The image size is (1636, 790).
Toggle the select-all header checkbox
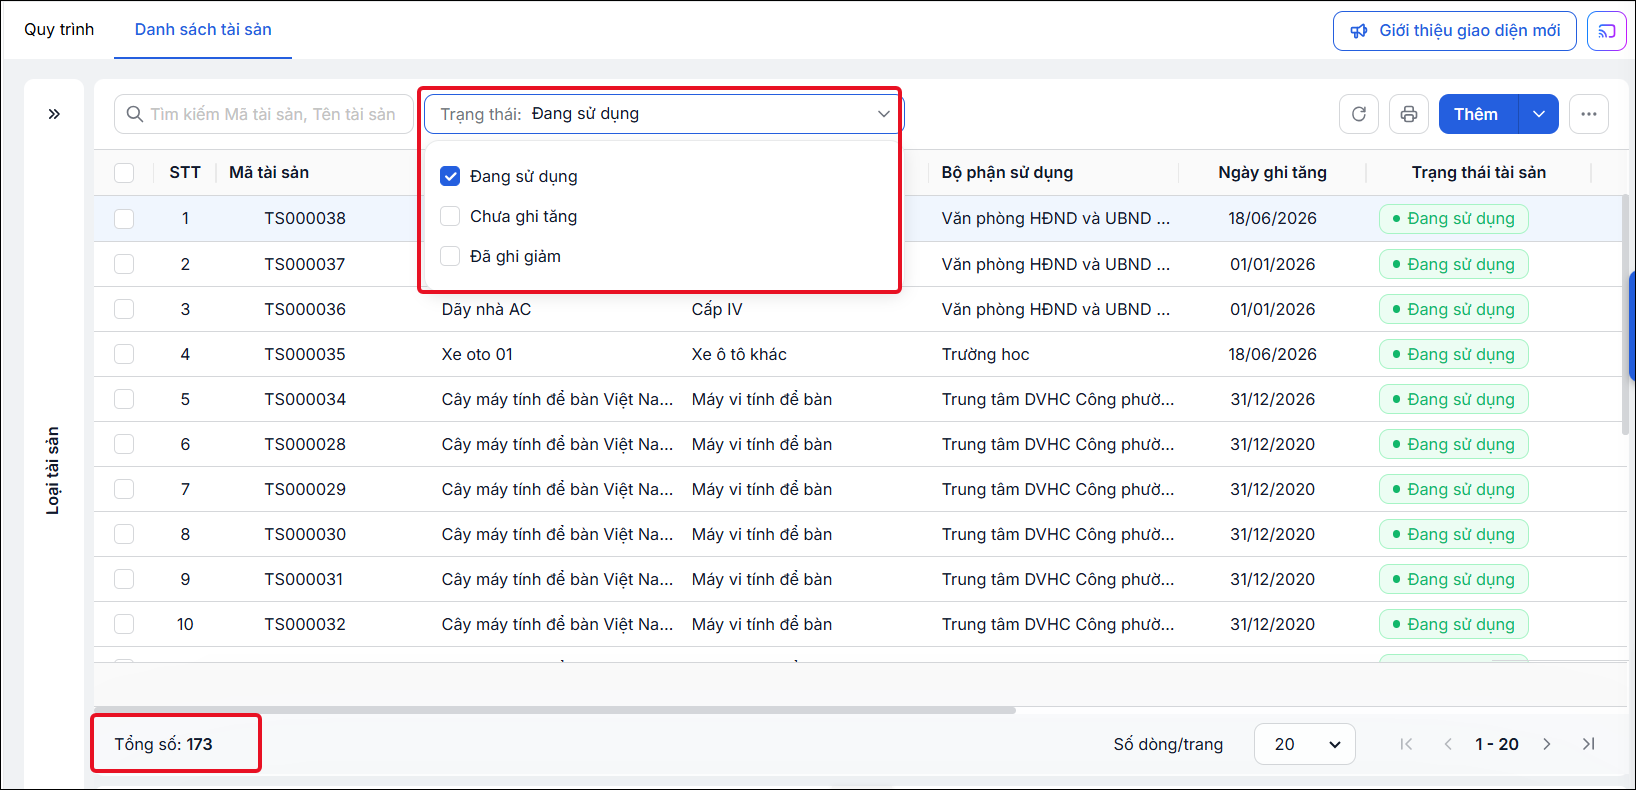click(x=124, y=173)
